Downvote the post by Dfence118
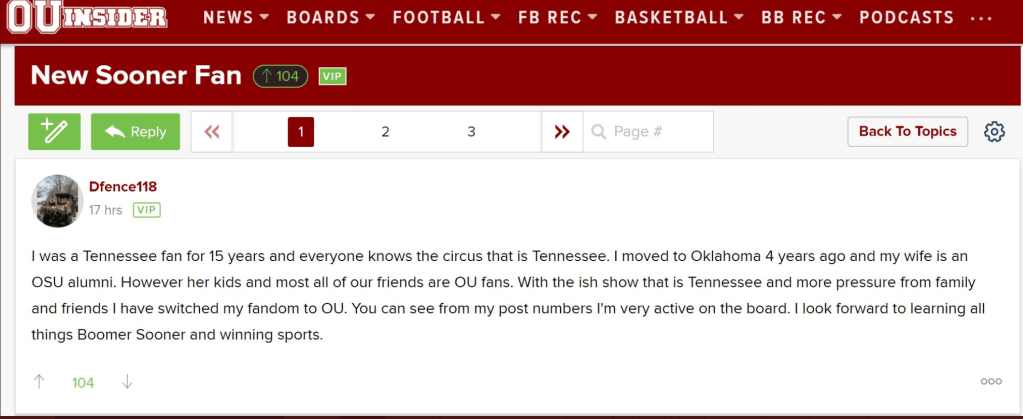The height and width of the screenshot is (419, 1023). (x=127, y=381)
